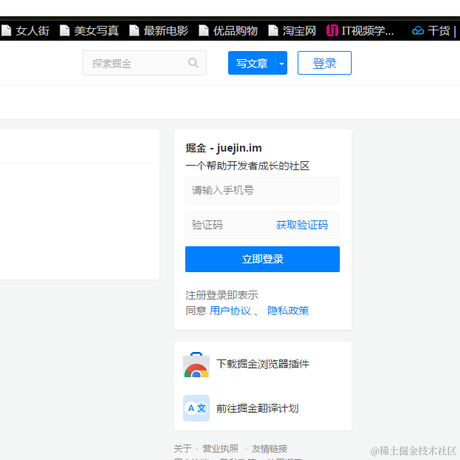
Task: Click the Chrome extension store icon
Action: 196,364
